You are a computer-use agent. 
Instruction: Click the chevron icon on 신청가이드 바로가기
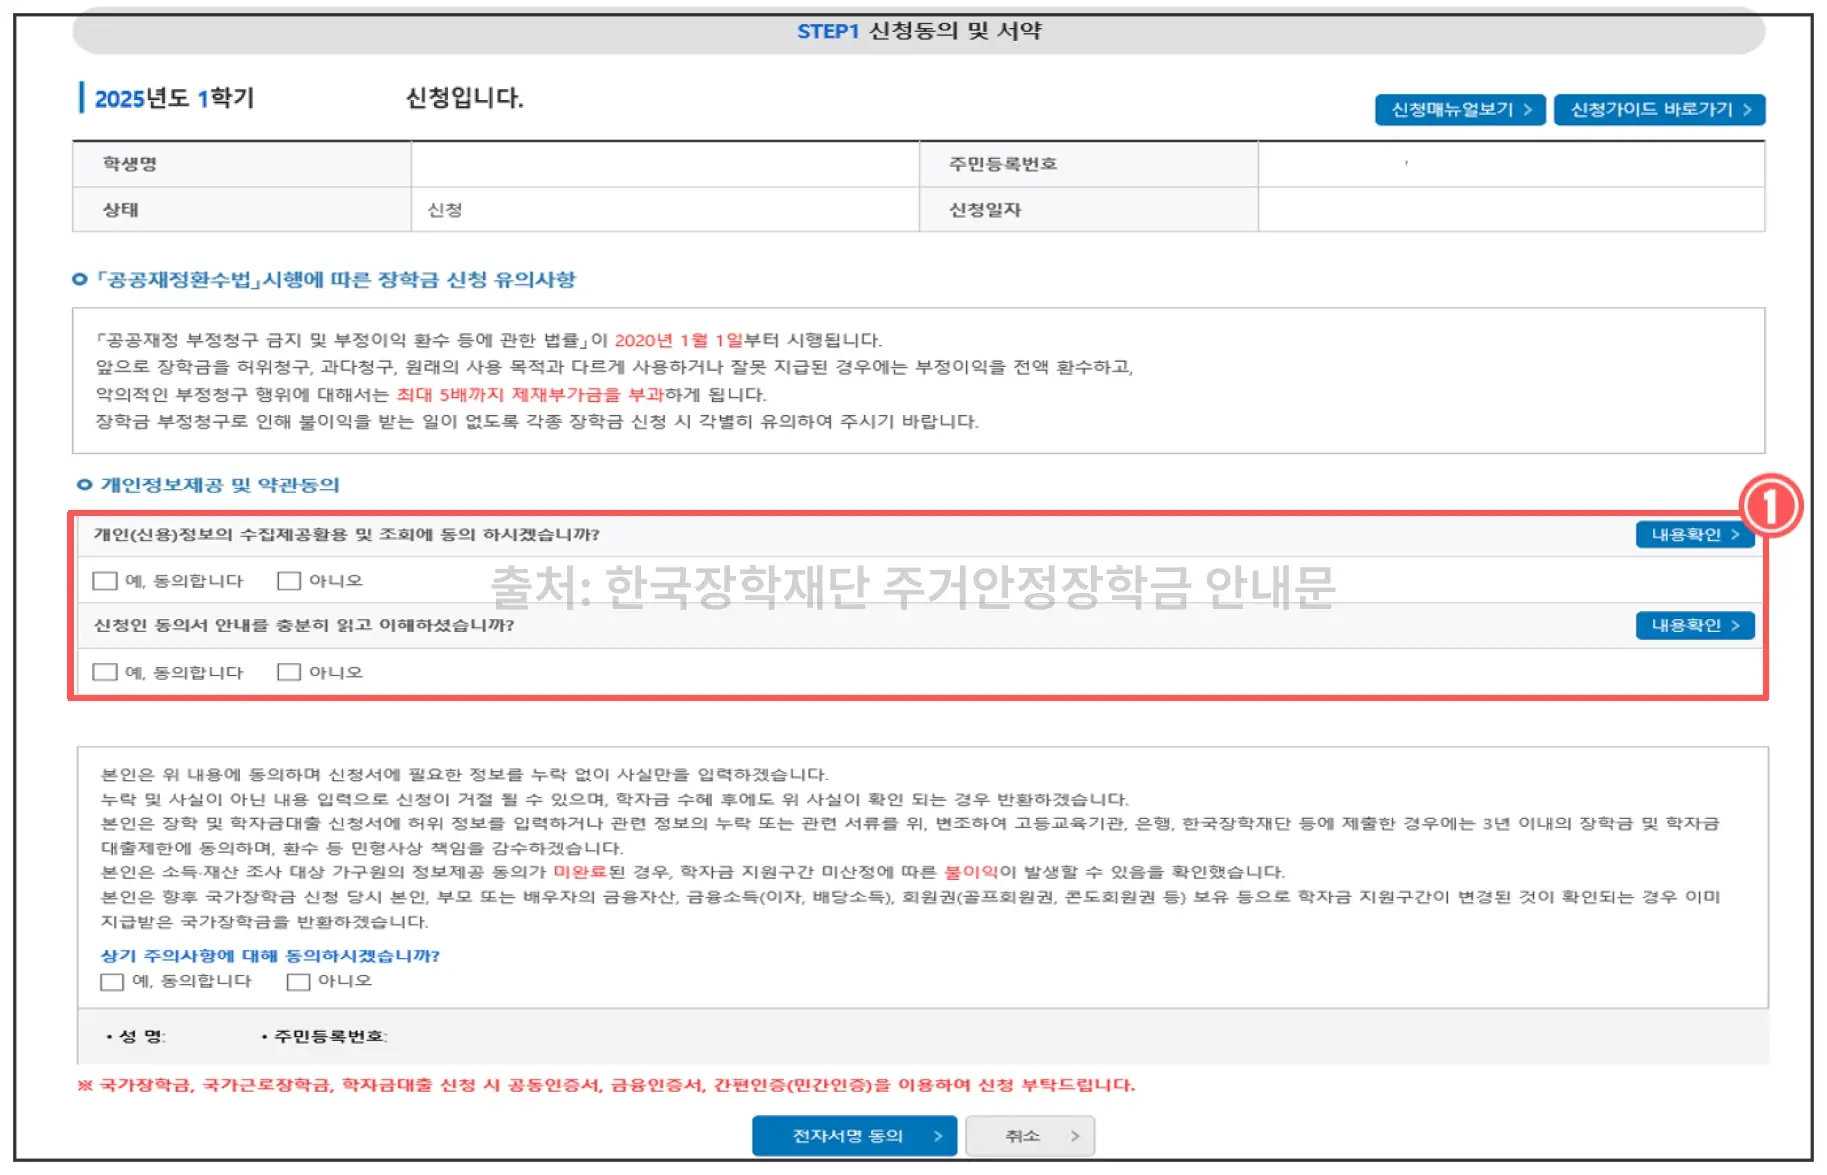tap(1748, 110)
